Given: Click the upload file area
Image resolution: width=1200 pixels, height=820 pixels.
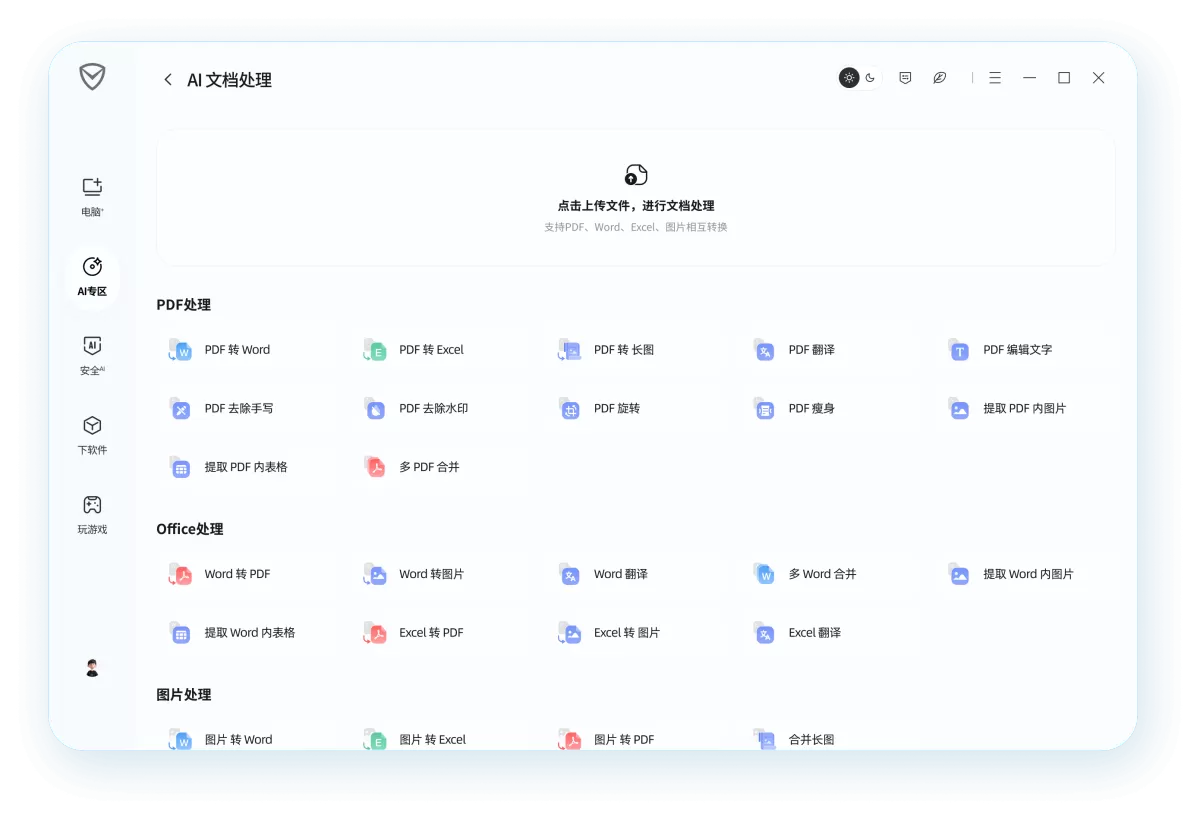Looking at the screenshot, I should 636,198.
